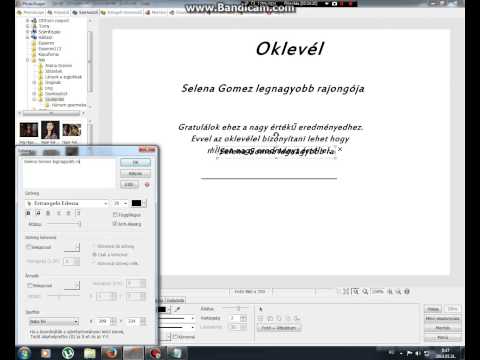Click the align-left icon in text dialog
Image resolution: width=480 pixels, height=360 pixels.
[58, 213]
